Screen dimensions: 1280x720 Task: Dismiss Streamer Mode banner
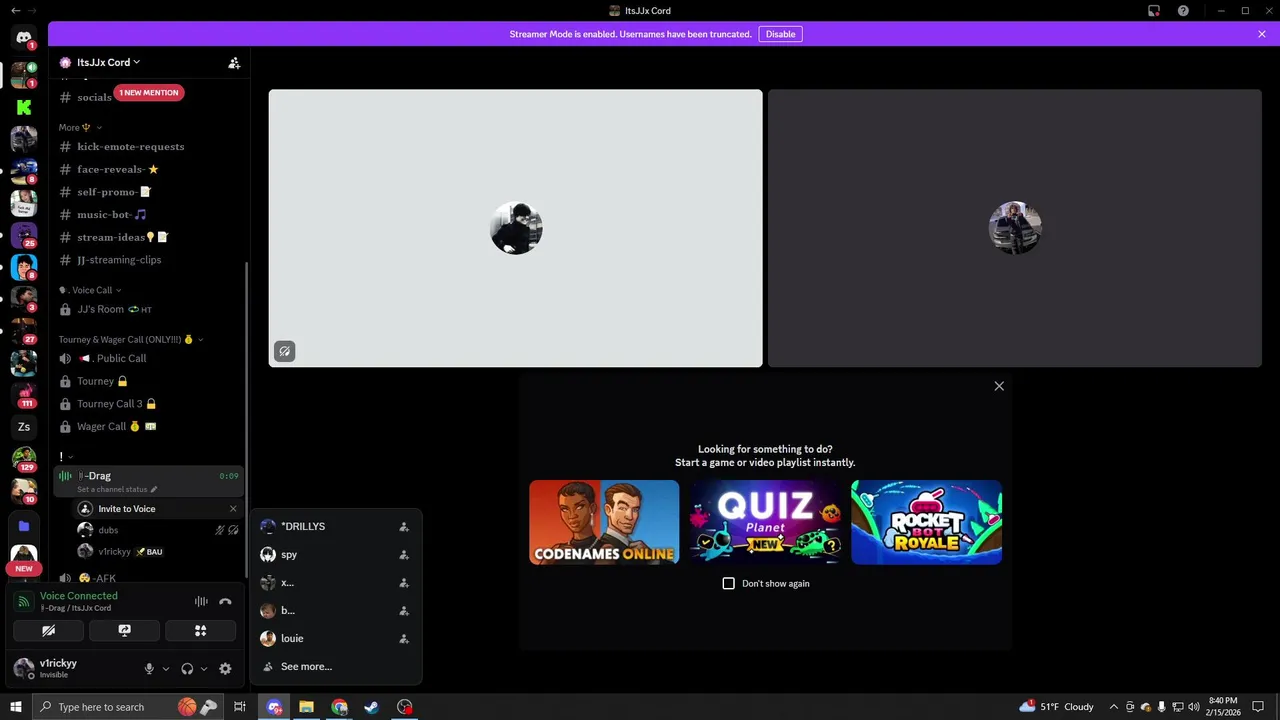click(1262, 34)
